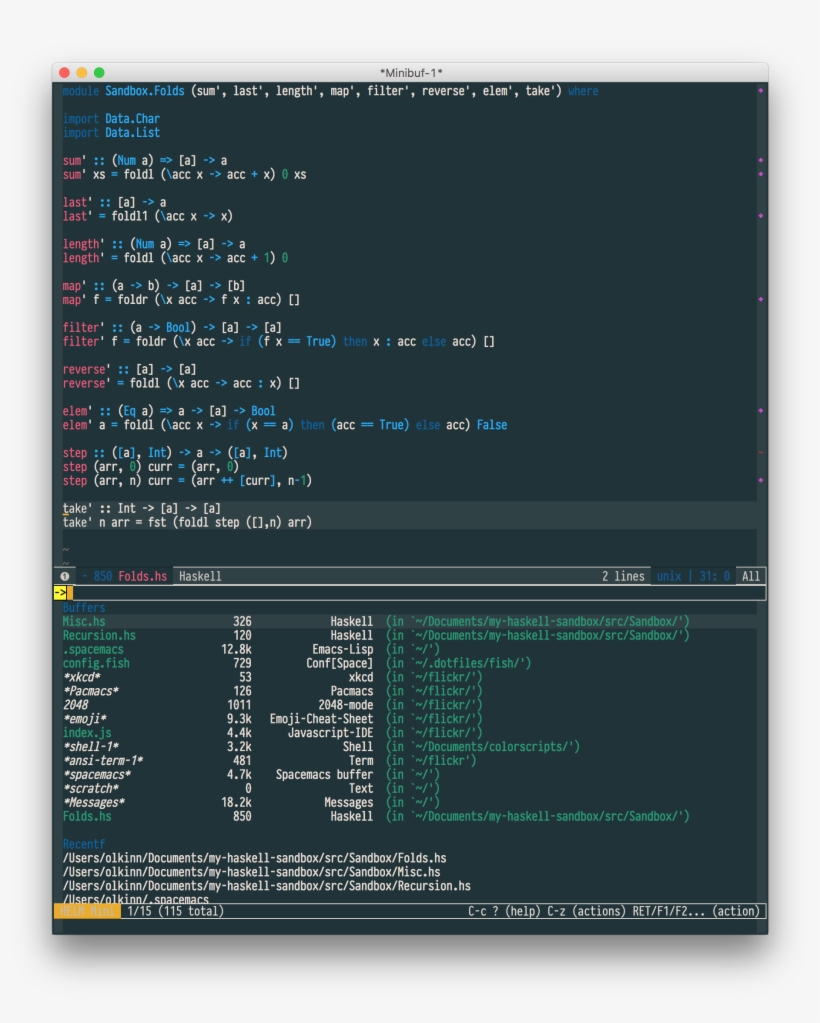This screenshot has width=820, height=1023.
Task: Toggle fullscreen with the green traffic light button
Action: click(x=99, y=72)
